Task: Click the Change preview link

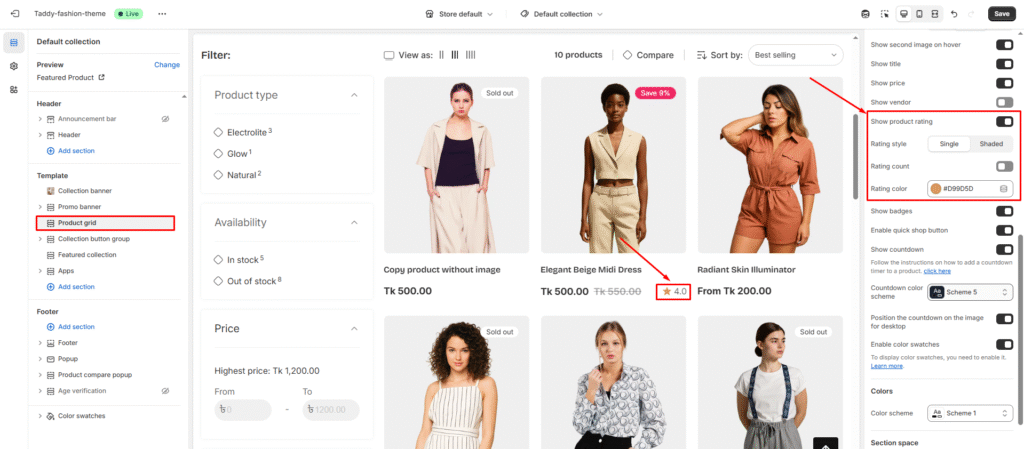Action: (x=167, y=65)
